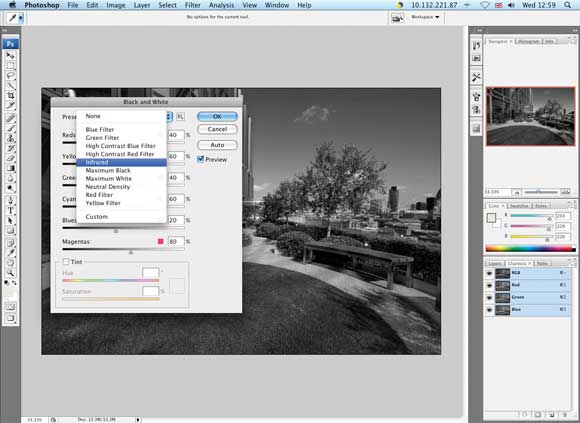The height and width of the screenshot is (423, 580).
Task: Select the Move tool
Action: [x=10, y=55]
